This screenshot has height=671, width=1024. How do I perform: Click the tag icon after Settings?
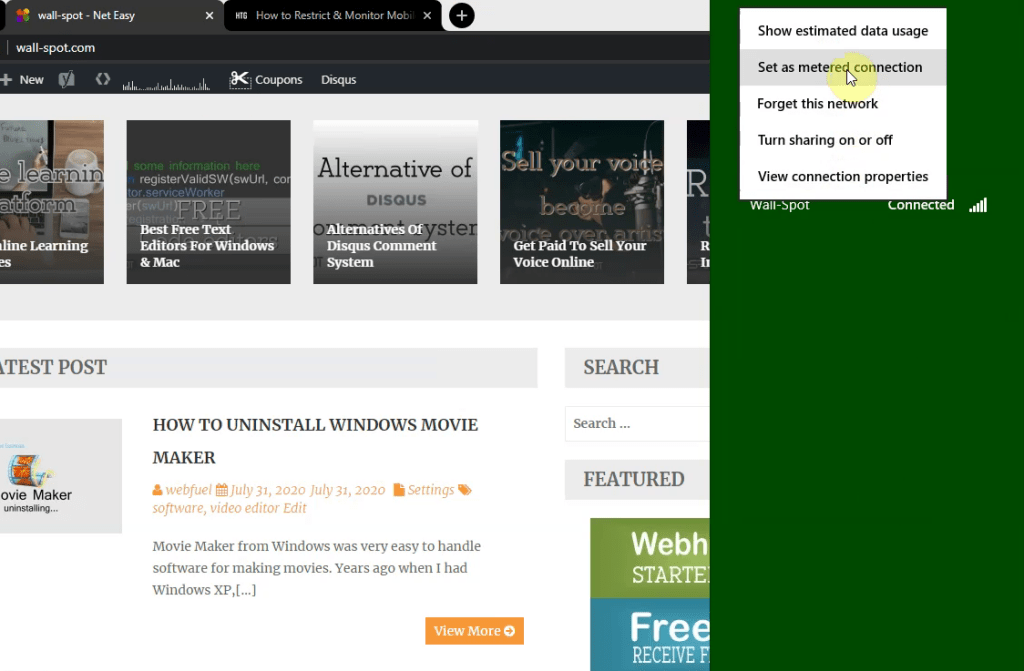(464, 490)
